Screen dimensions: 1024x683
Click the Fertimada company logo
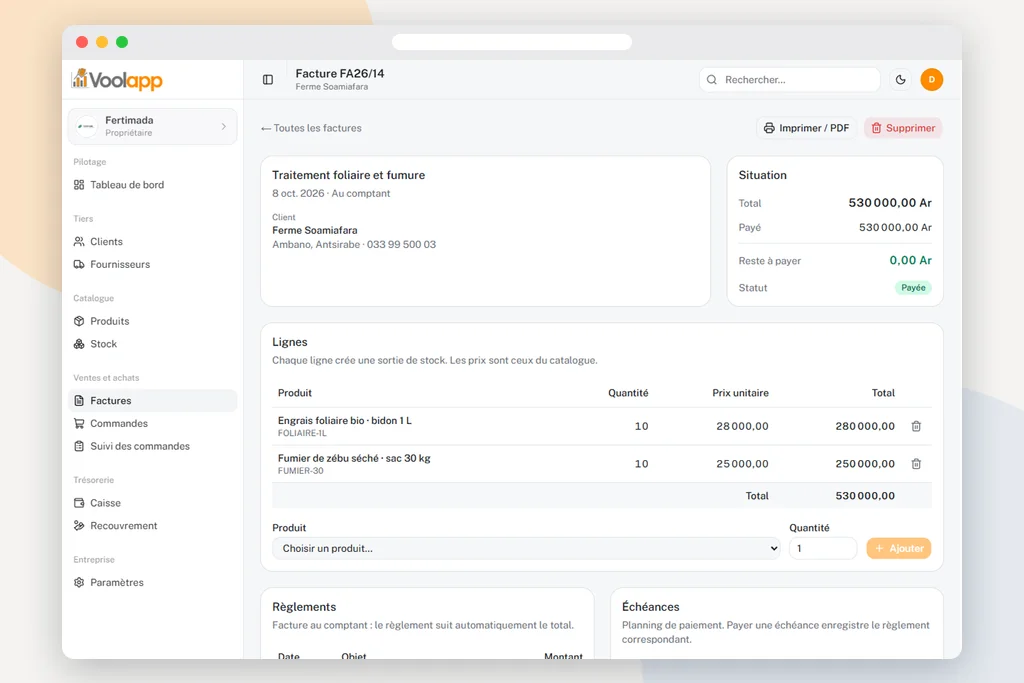(87, 126)
